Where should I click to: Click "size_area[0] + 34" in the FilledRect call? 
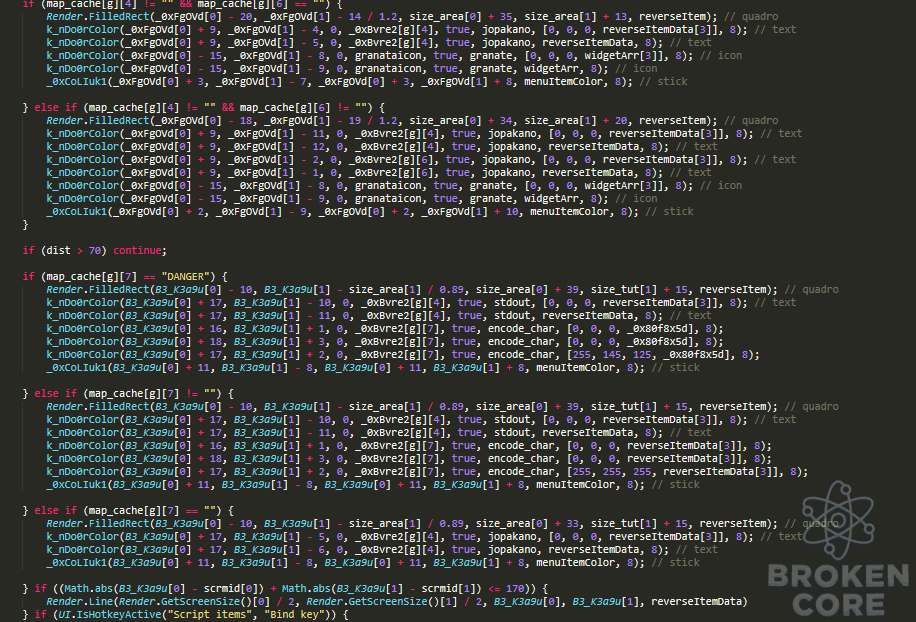pyautogui.click(x=460, y=120)
